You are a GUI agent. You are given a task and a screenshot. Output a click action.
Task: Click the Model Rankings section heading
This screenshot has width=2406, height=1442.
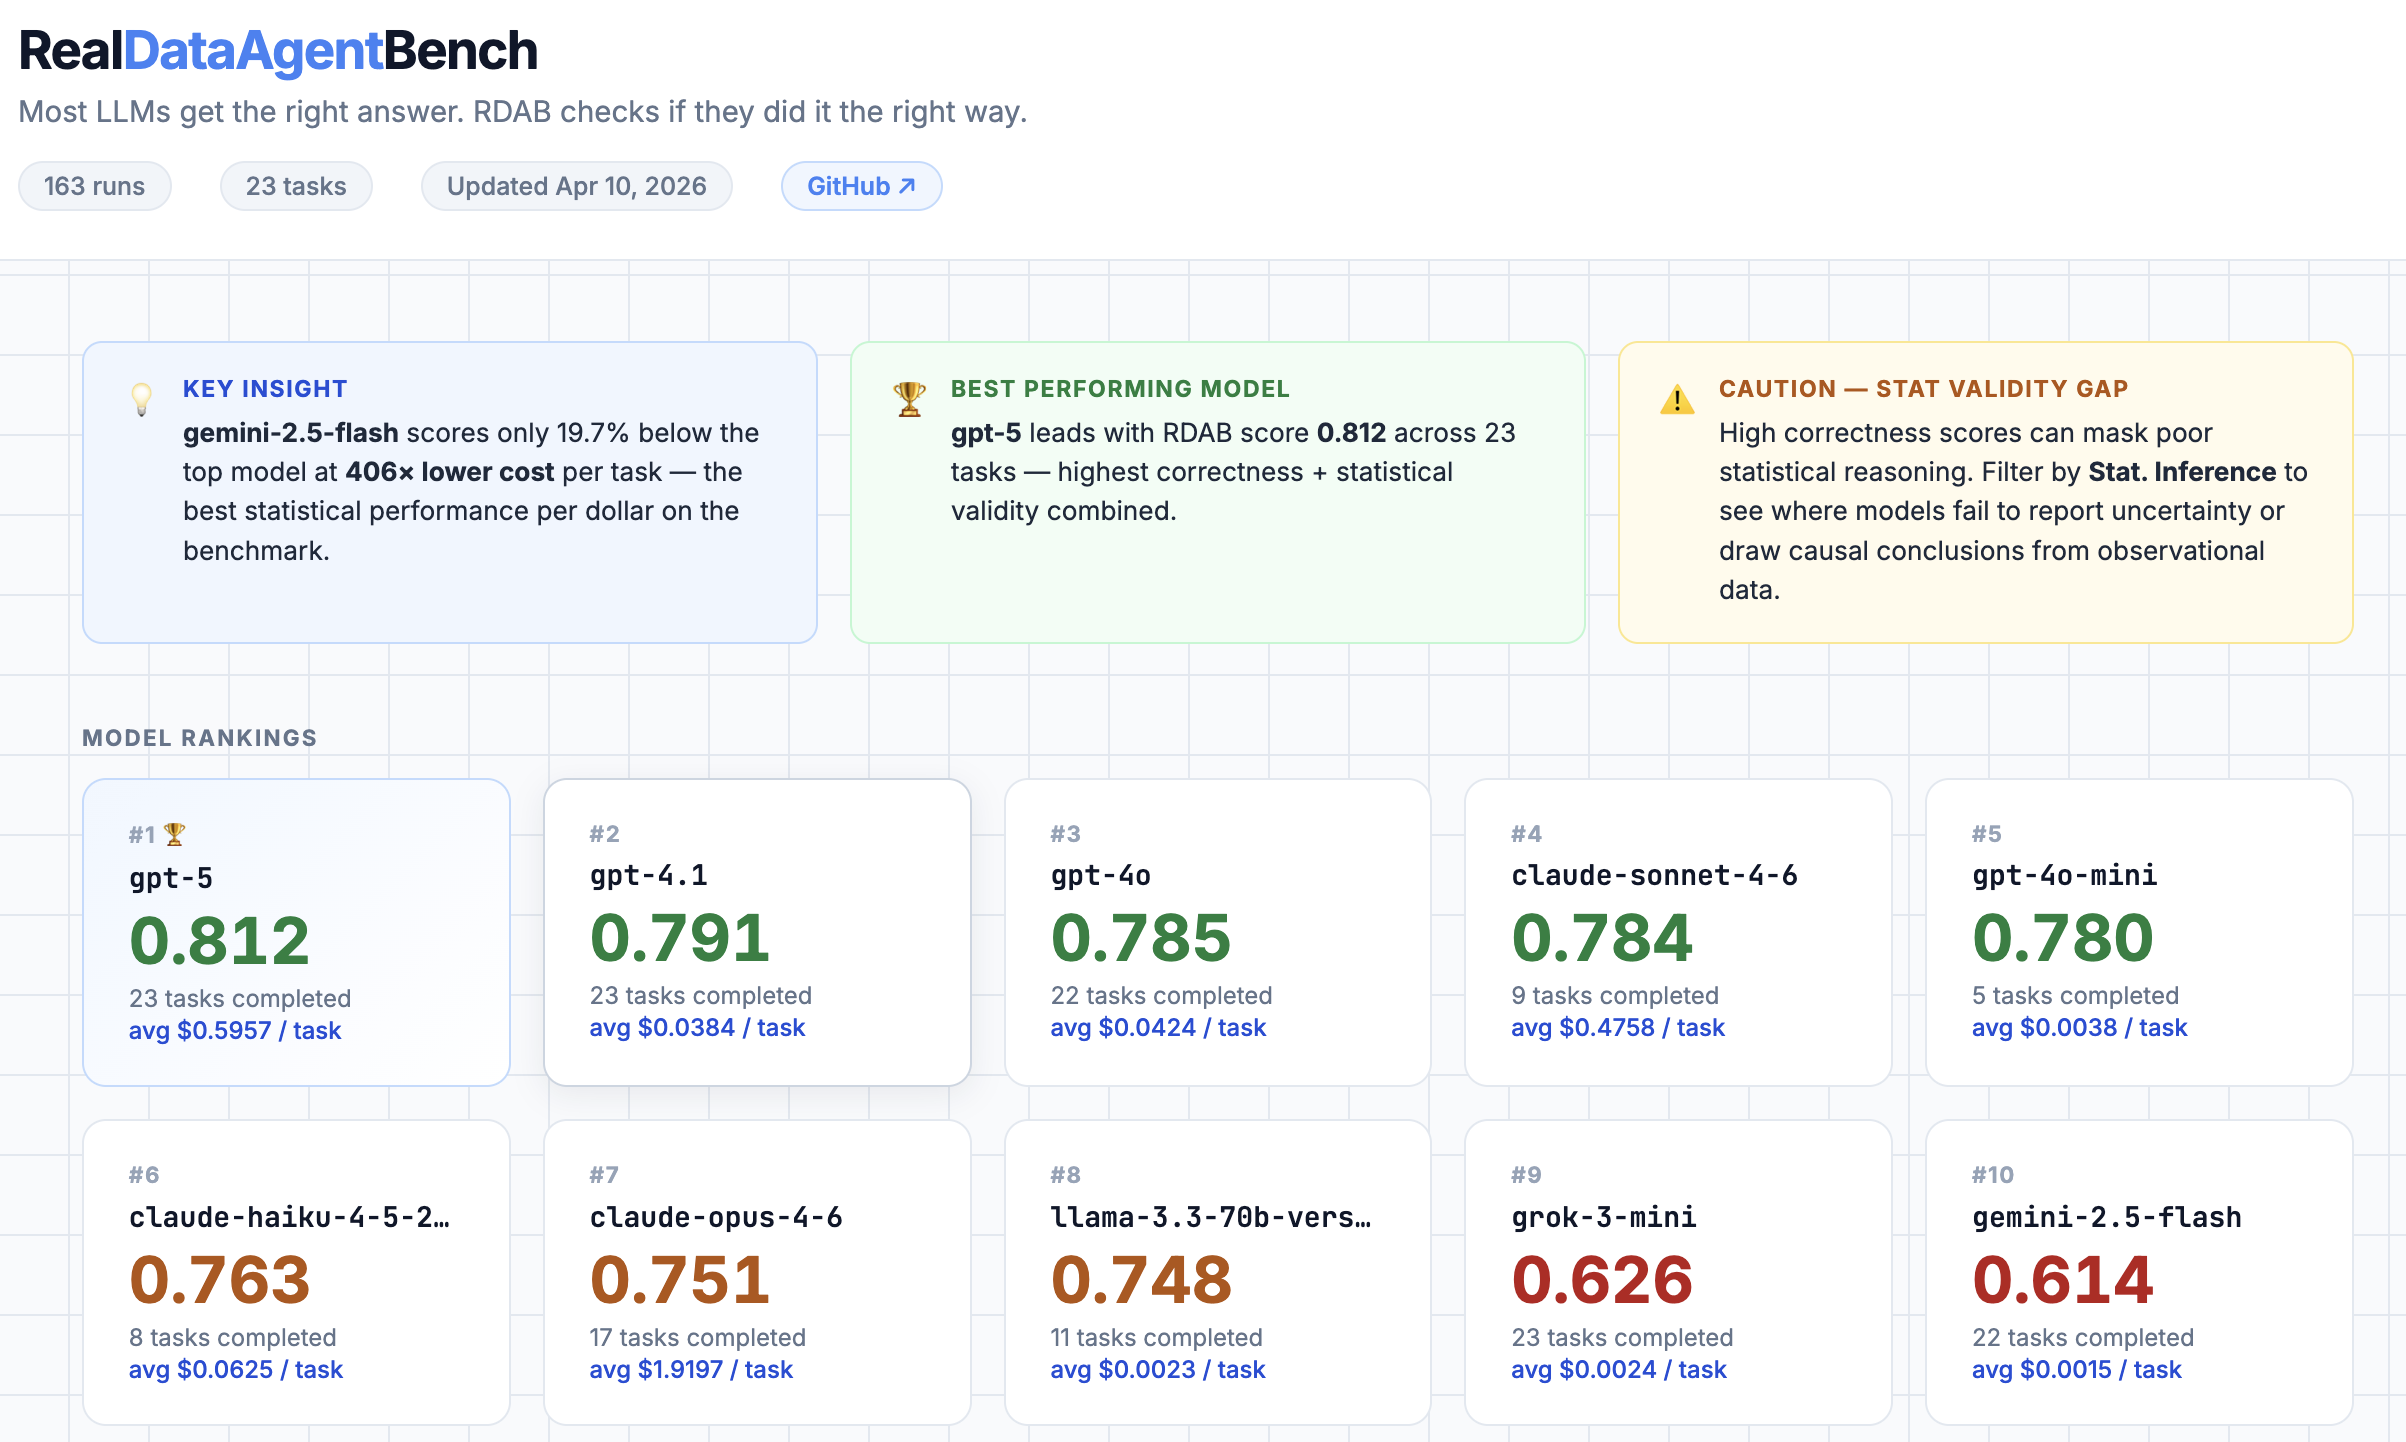pos(200,738)
